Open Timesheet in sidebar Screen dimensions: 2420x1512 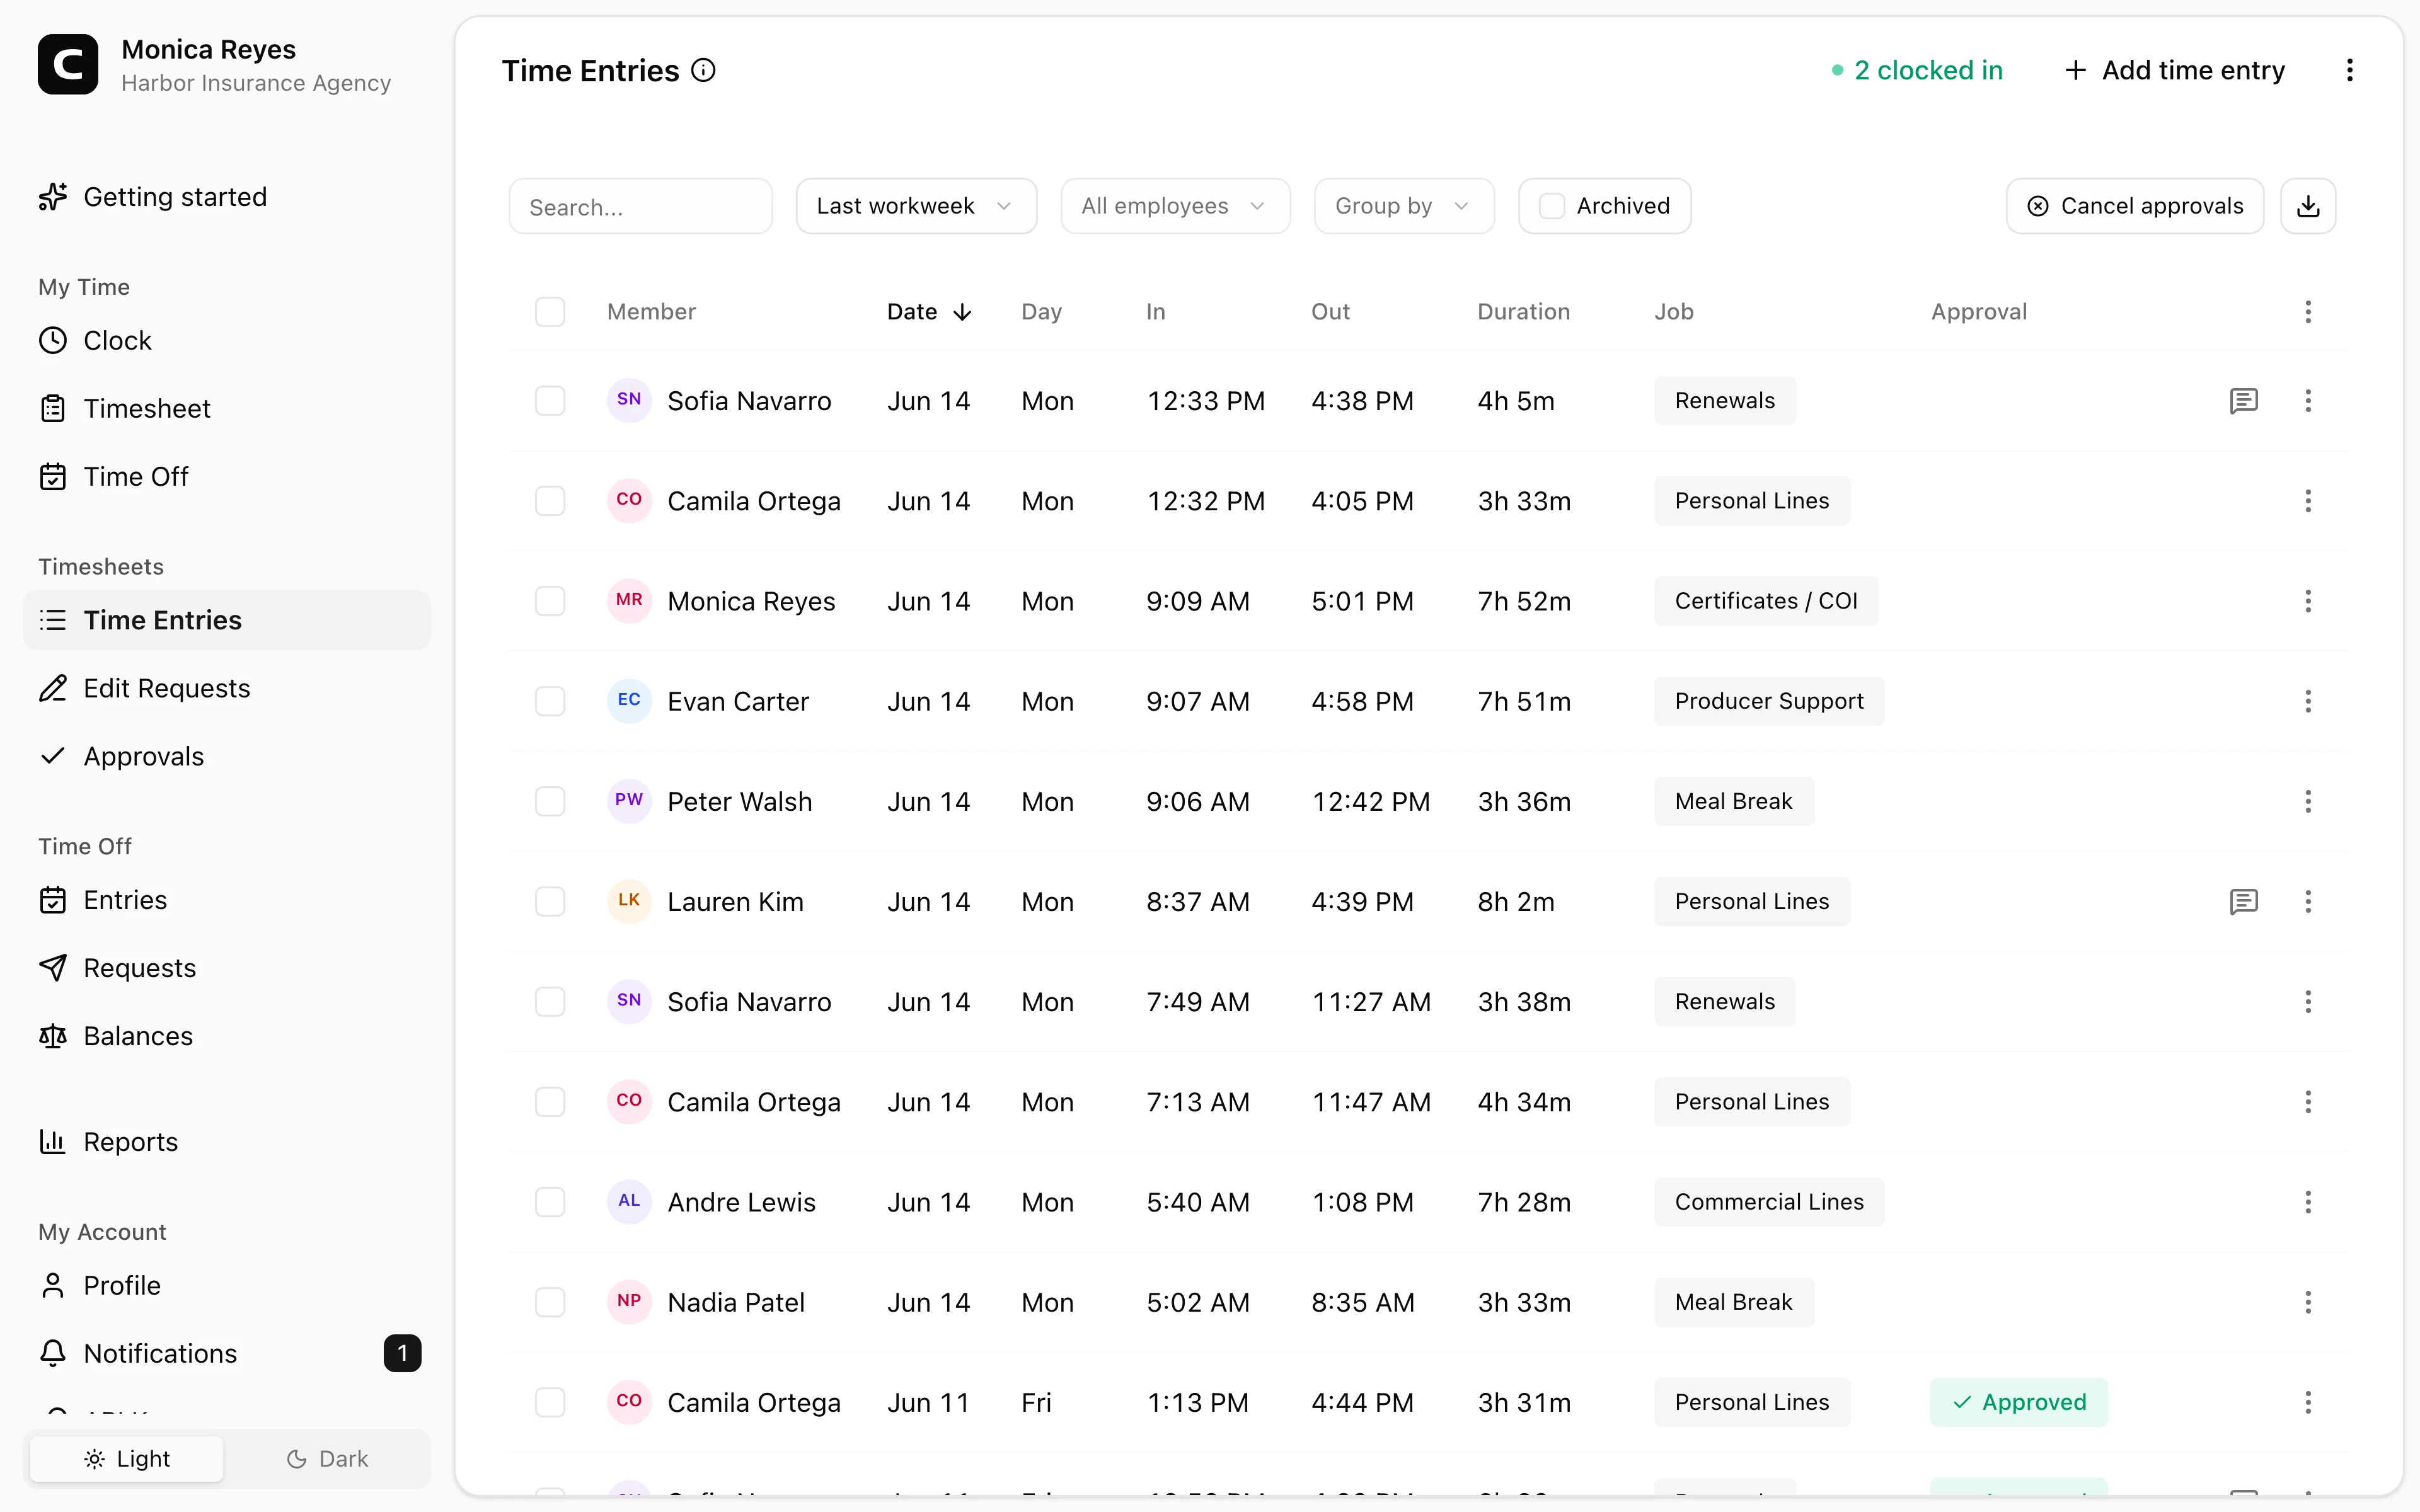click(226, 409)
